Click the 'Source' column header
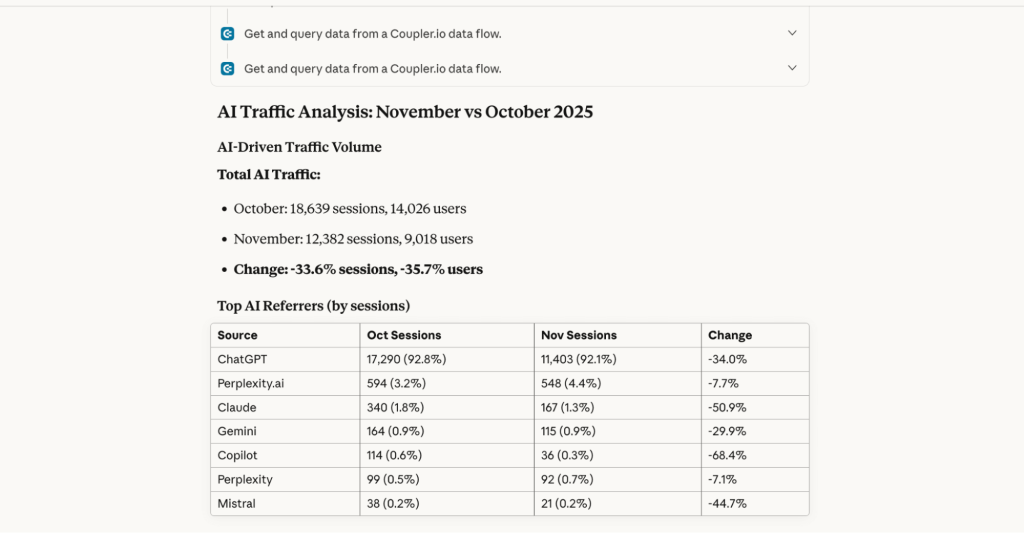This screenshot has width=1024, height=533. pyautogui.click(x=238, y=336)
